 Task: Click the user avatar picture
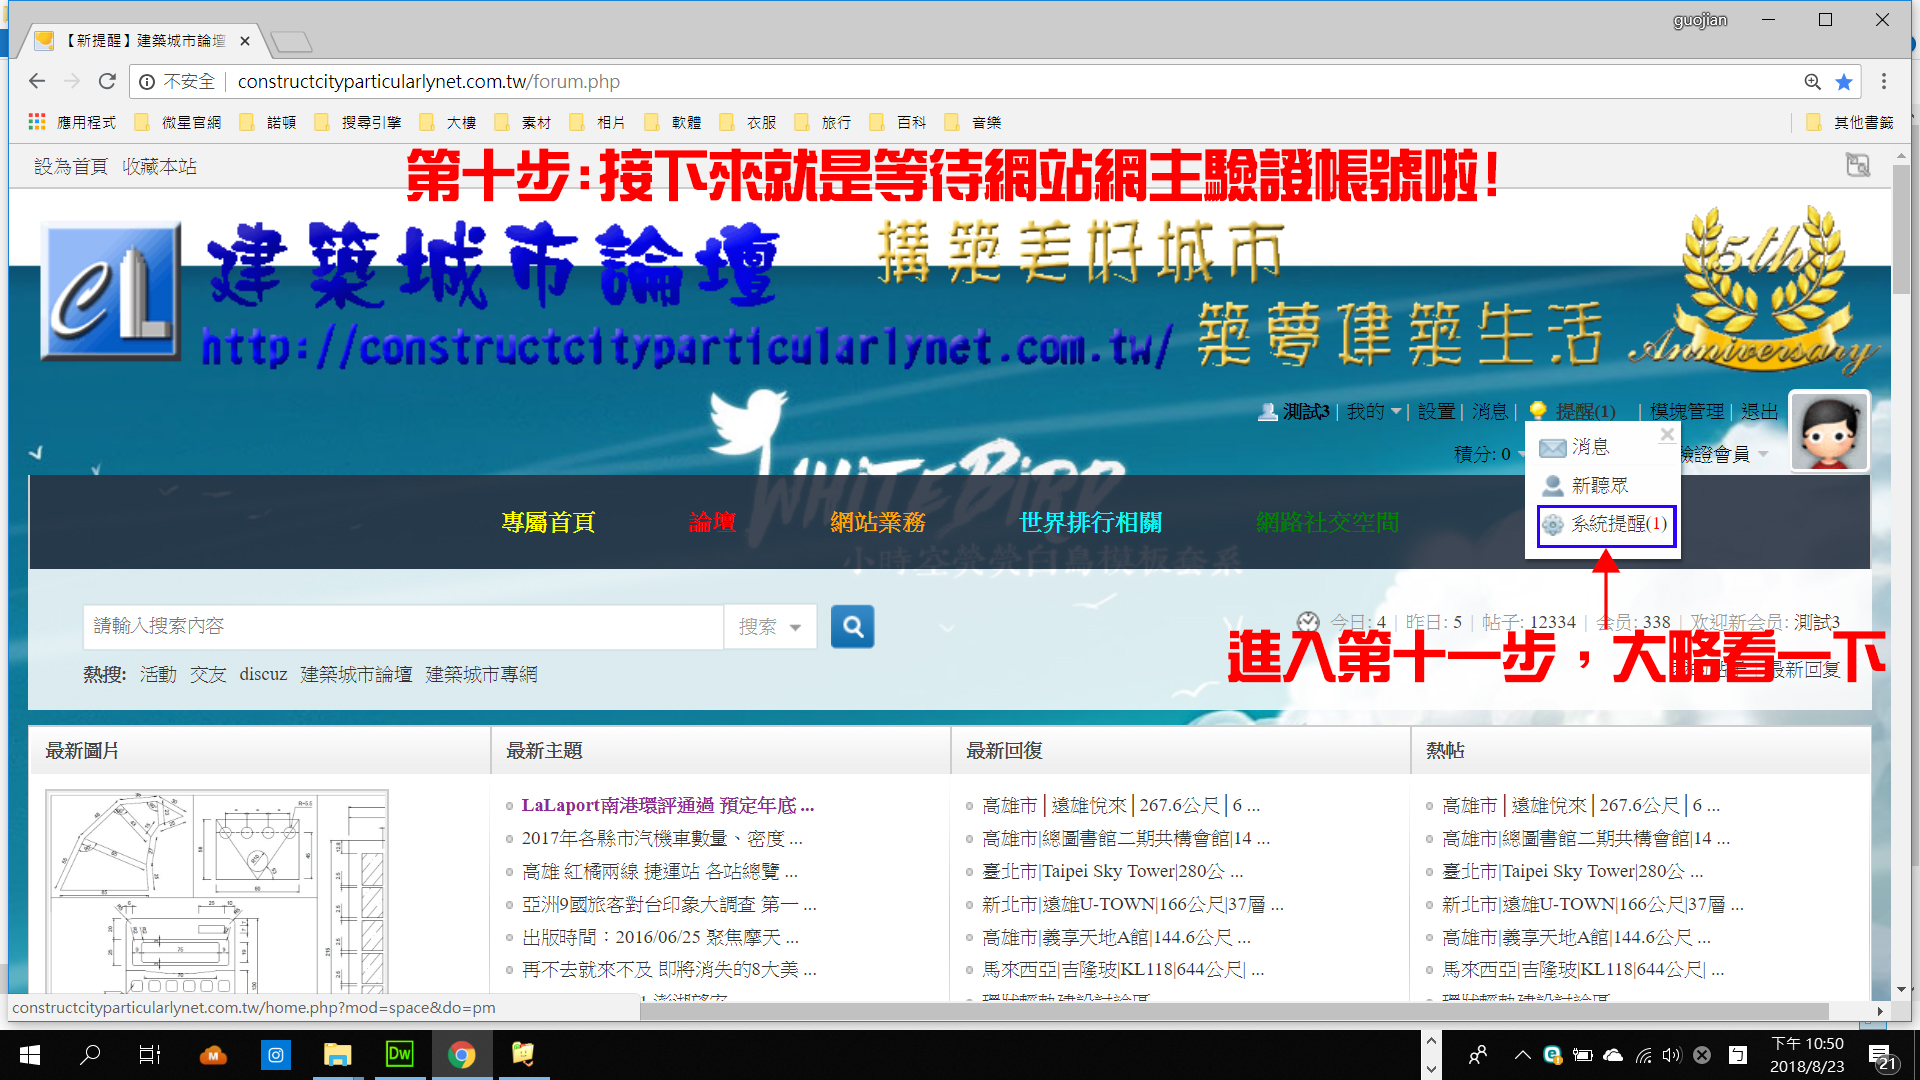point(1828,431)
